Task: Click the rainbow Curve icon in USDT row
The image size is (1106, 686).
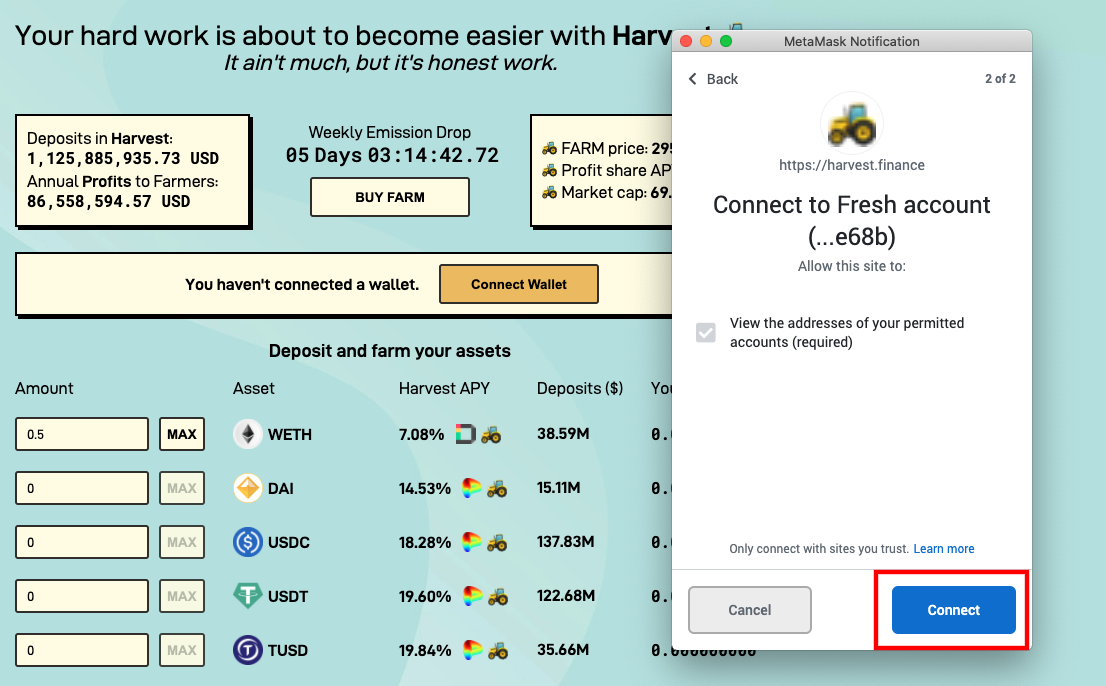Action: [473, 596]
